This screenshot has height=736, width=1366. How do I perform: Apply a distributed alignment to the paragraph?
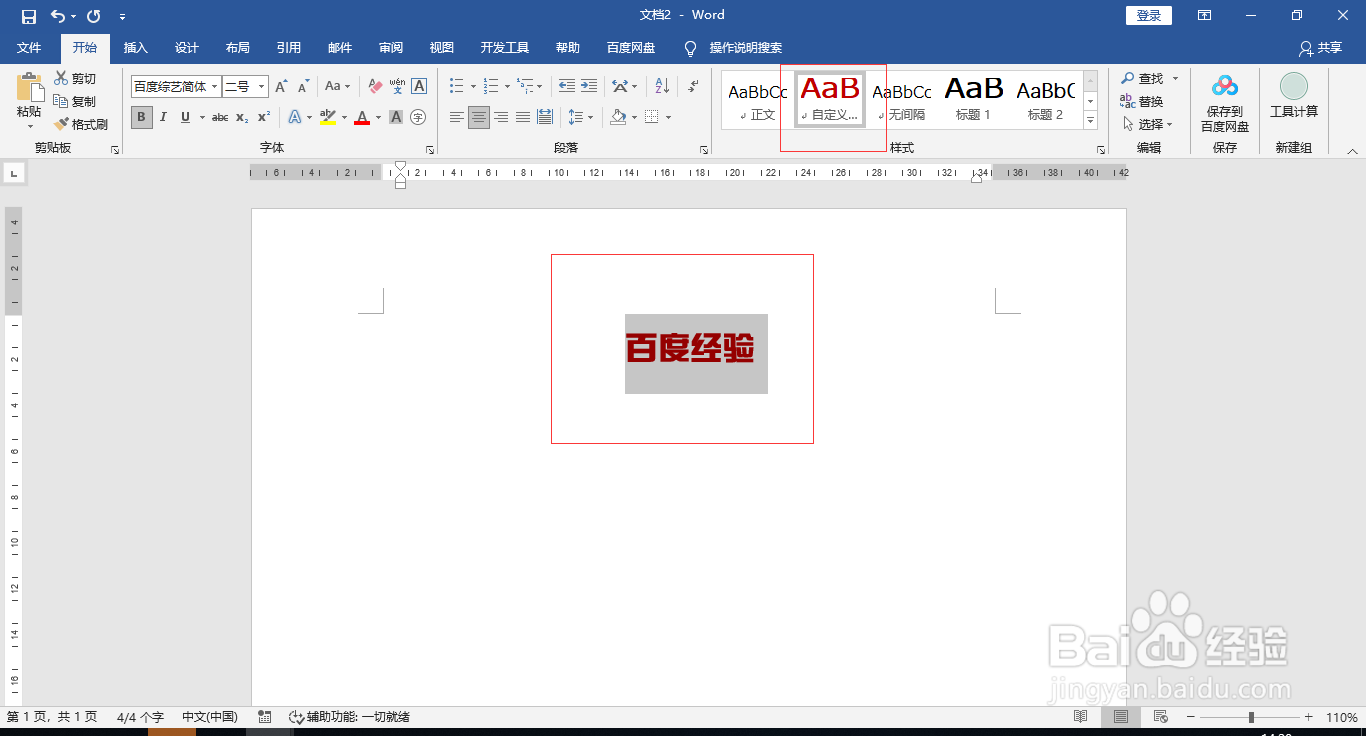545,117
